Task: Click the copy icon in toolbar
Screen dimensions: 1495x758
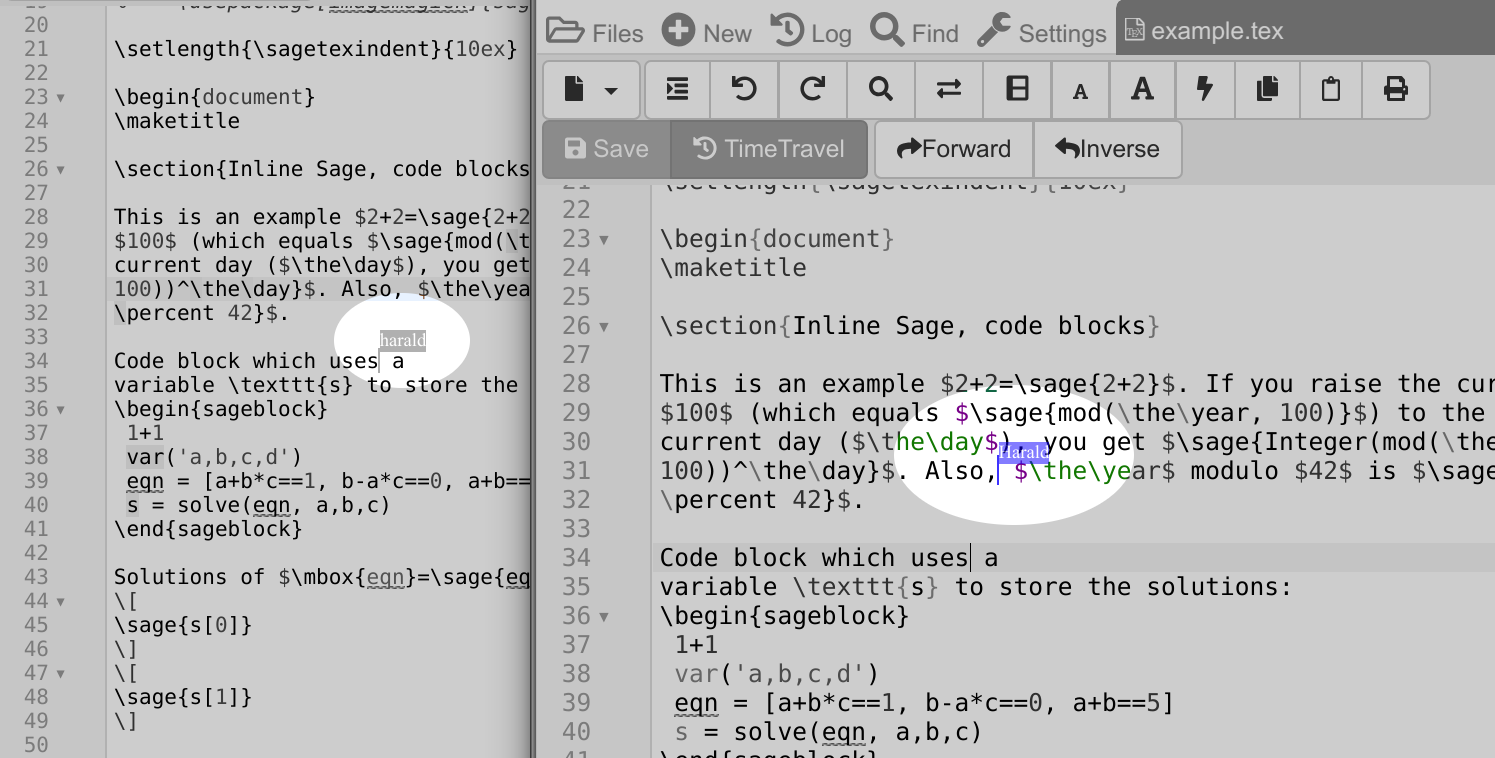Action: [1267, 90]
